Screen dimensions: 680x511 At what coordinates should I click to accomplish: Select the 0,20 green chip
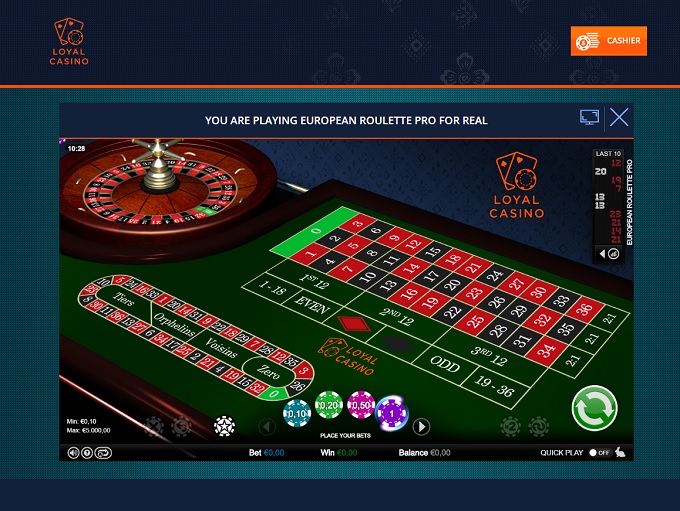pos(329,405)
